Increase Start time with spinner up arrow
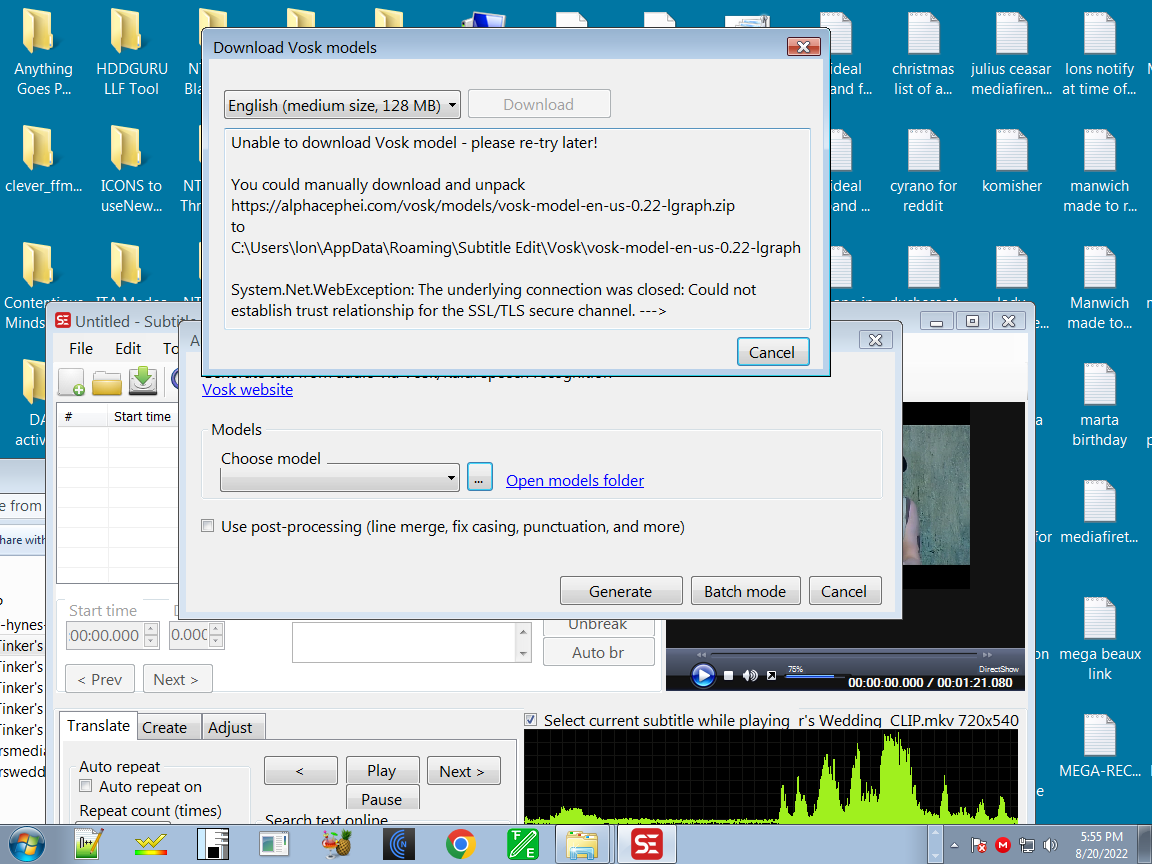Screen dimensions: 1152x864 151,629
